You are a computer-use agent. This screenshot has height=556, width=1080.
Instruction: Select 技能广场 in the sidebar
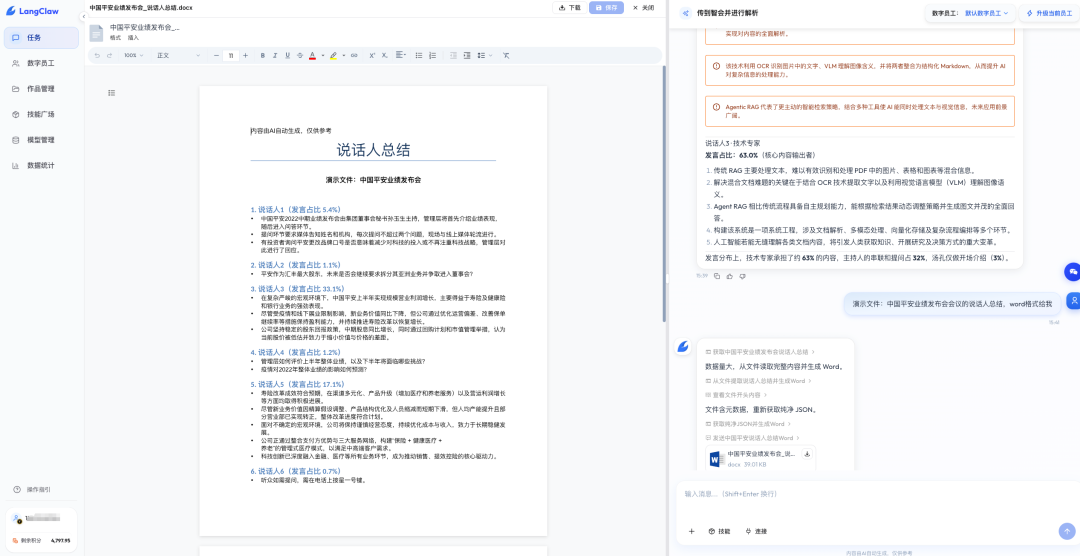pyautogui.click(x=41, y=114)
